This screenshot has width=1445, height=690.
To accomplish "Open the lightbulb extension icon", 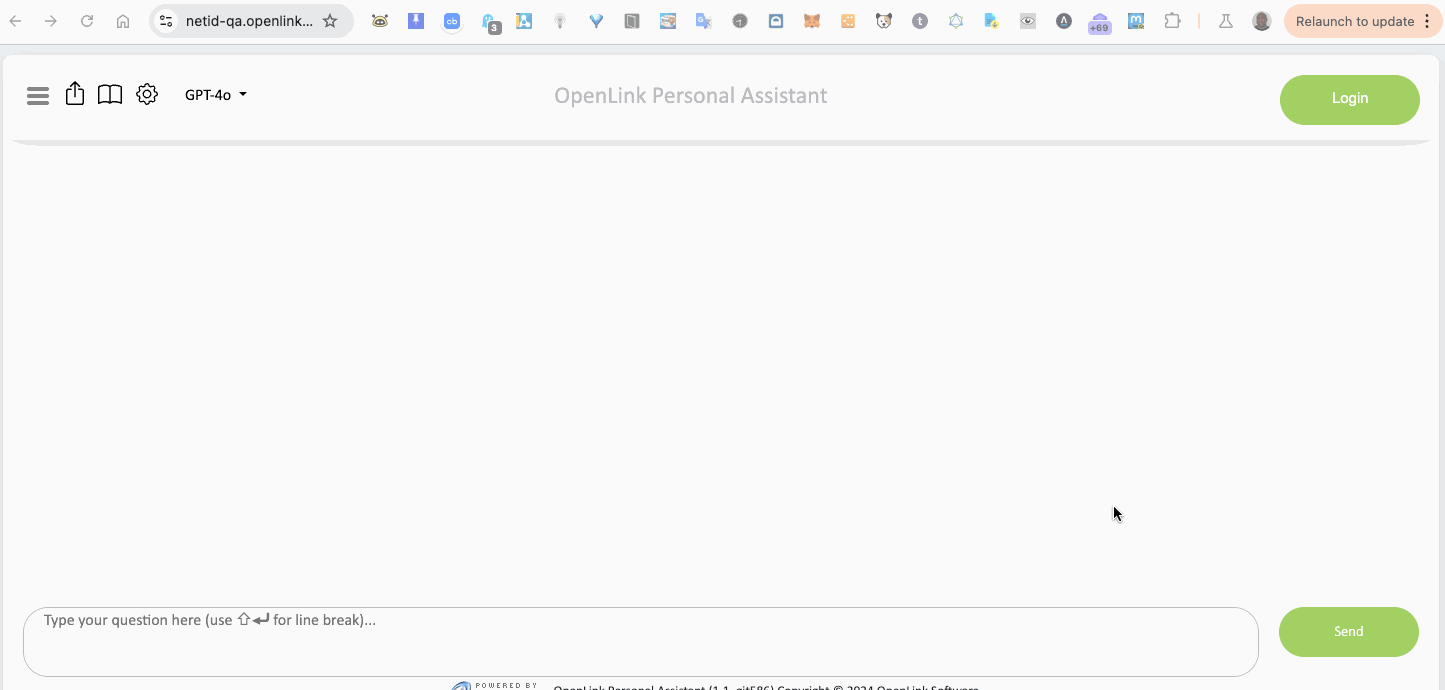I will [560, 21].
